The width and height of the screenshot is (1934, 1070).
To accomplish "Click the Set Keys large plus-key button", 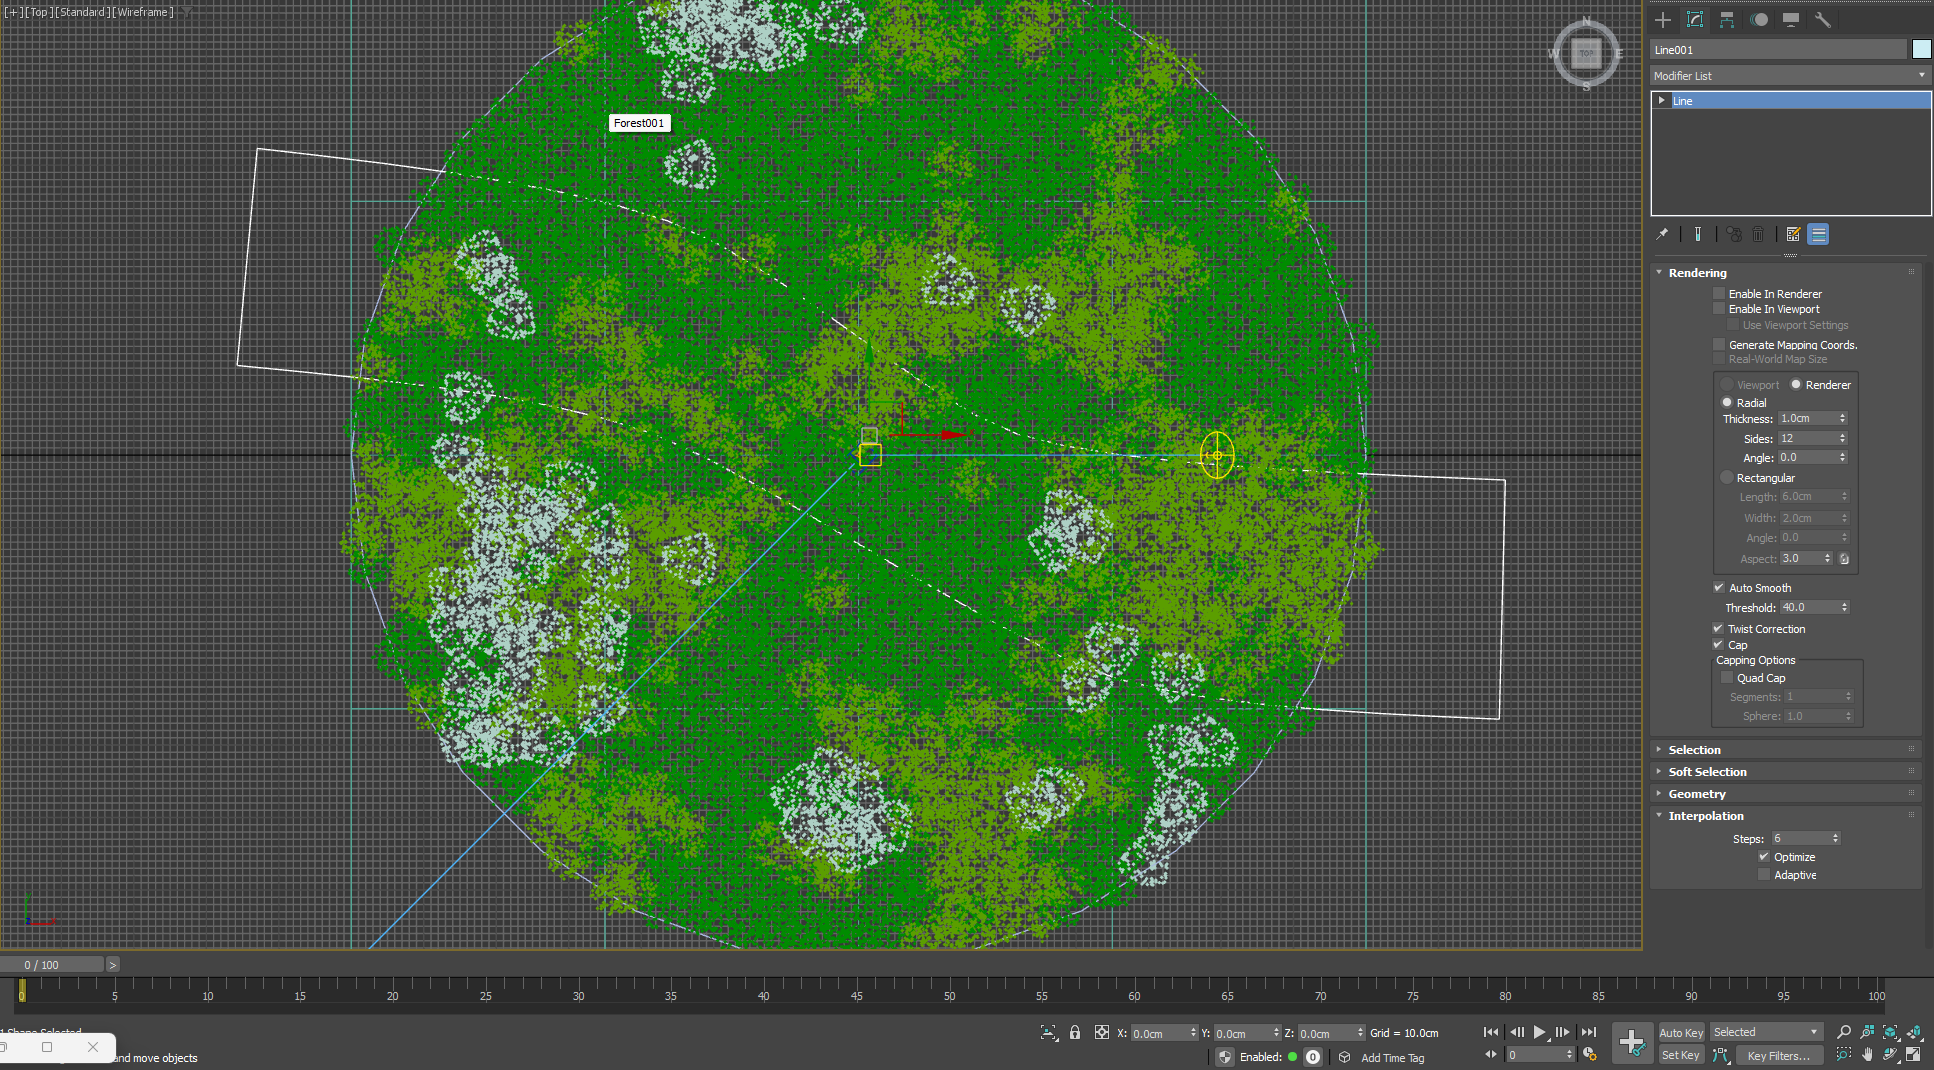I will pyautogui.click(x=1631, y=1043).
